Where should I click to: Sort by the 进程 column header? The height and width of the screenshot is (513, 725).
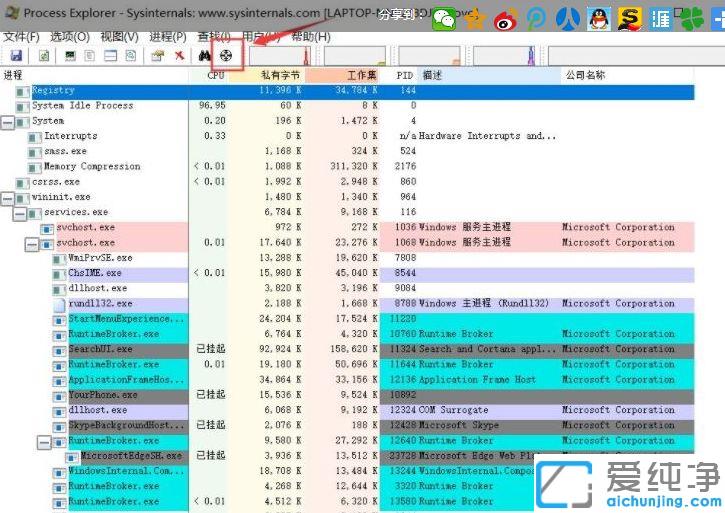click(95, 75)
